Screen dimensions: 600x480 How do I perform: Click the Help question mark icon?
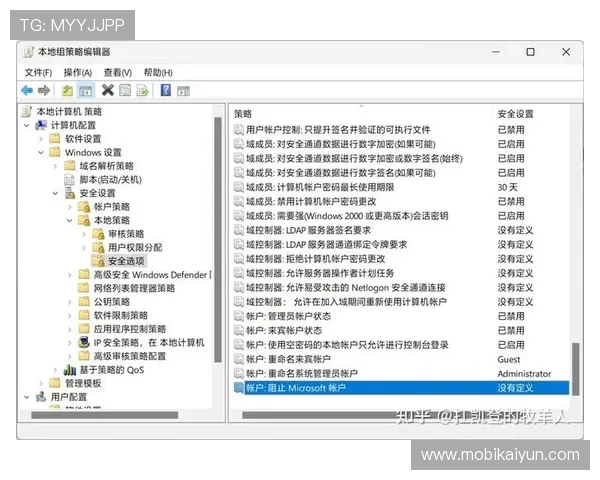coord(166,90)
